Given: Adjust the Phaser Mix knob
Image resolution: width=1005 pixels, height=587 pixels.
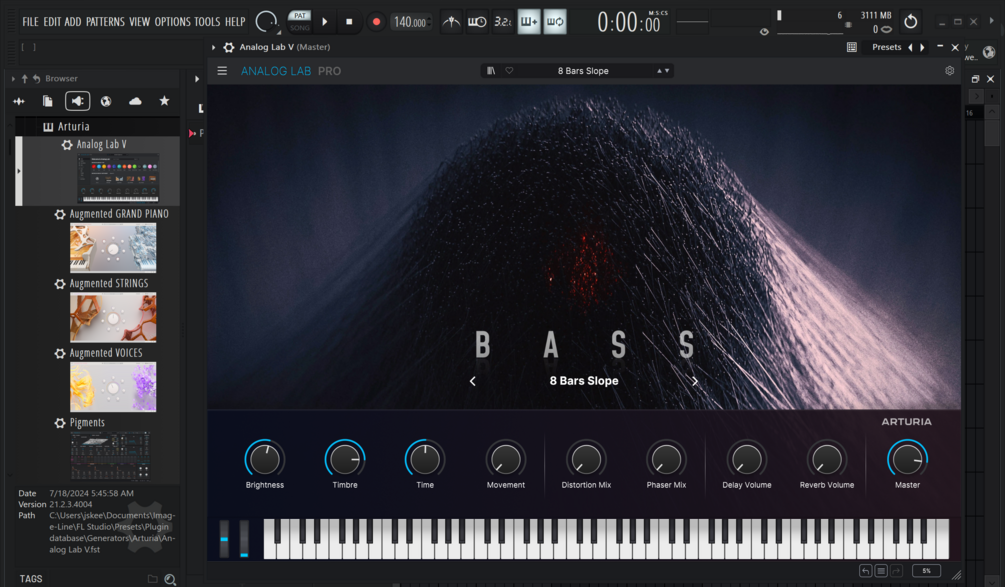Looking at the screenshot, I should (x=667, y=459).
